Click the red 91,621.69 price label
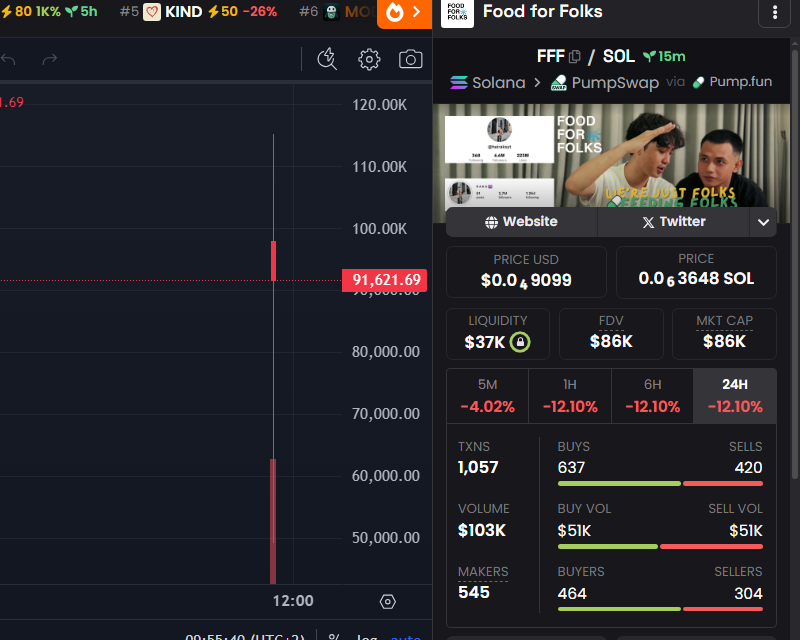Screen dimensions: 800x640 click(384, 280)
